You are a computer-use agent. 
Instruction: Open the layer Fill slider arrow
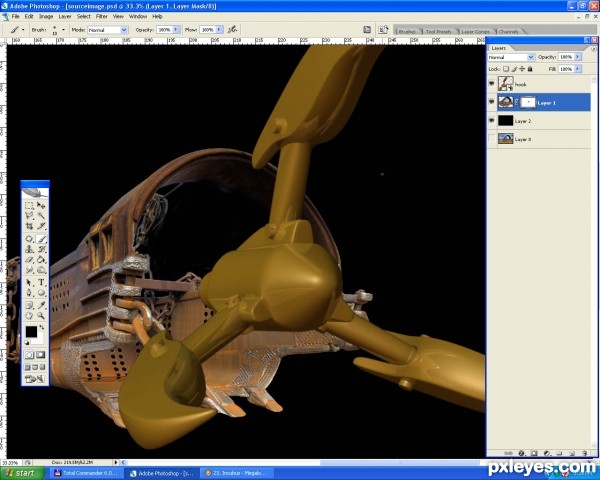(x=577, y=69)
